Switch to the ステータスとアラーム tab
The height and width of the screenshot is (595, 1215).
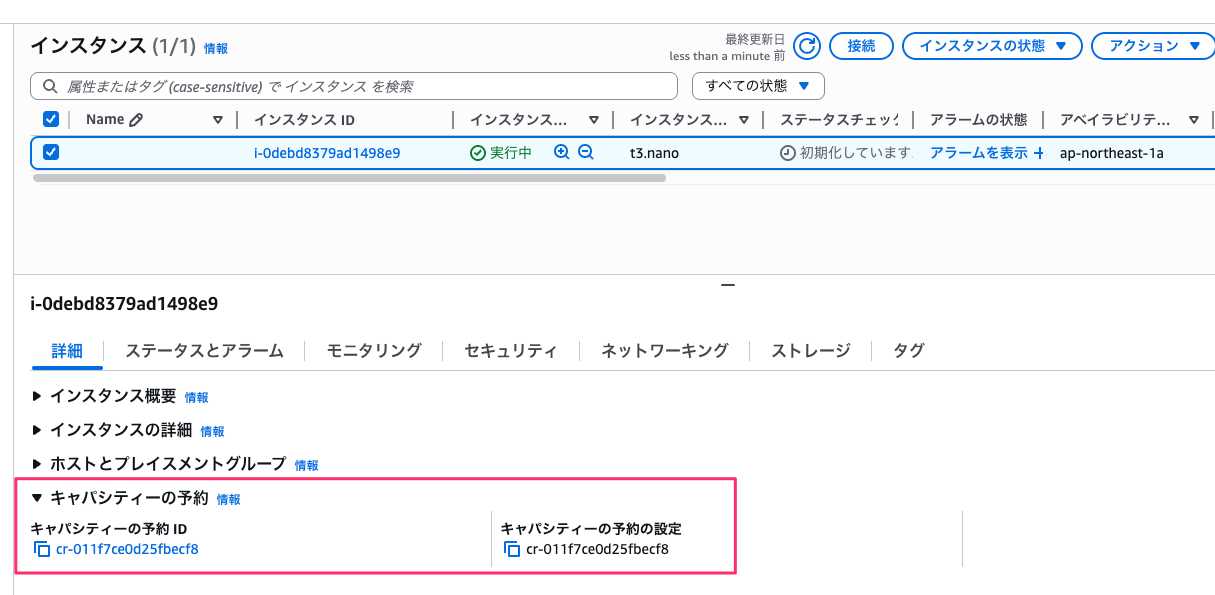pos(204,351)
